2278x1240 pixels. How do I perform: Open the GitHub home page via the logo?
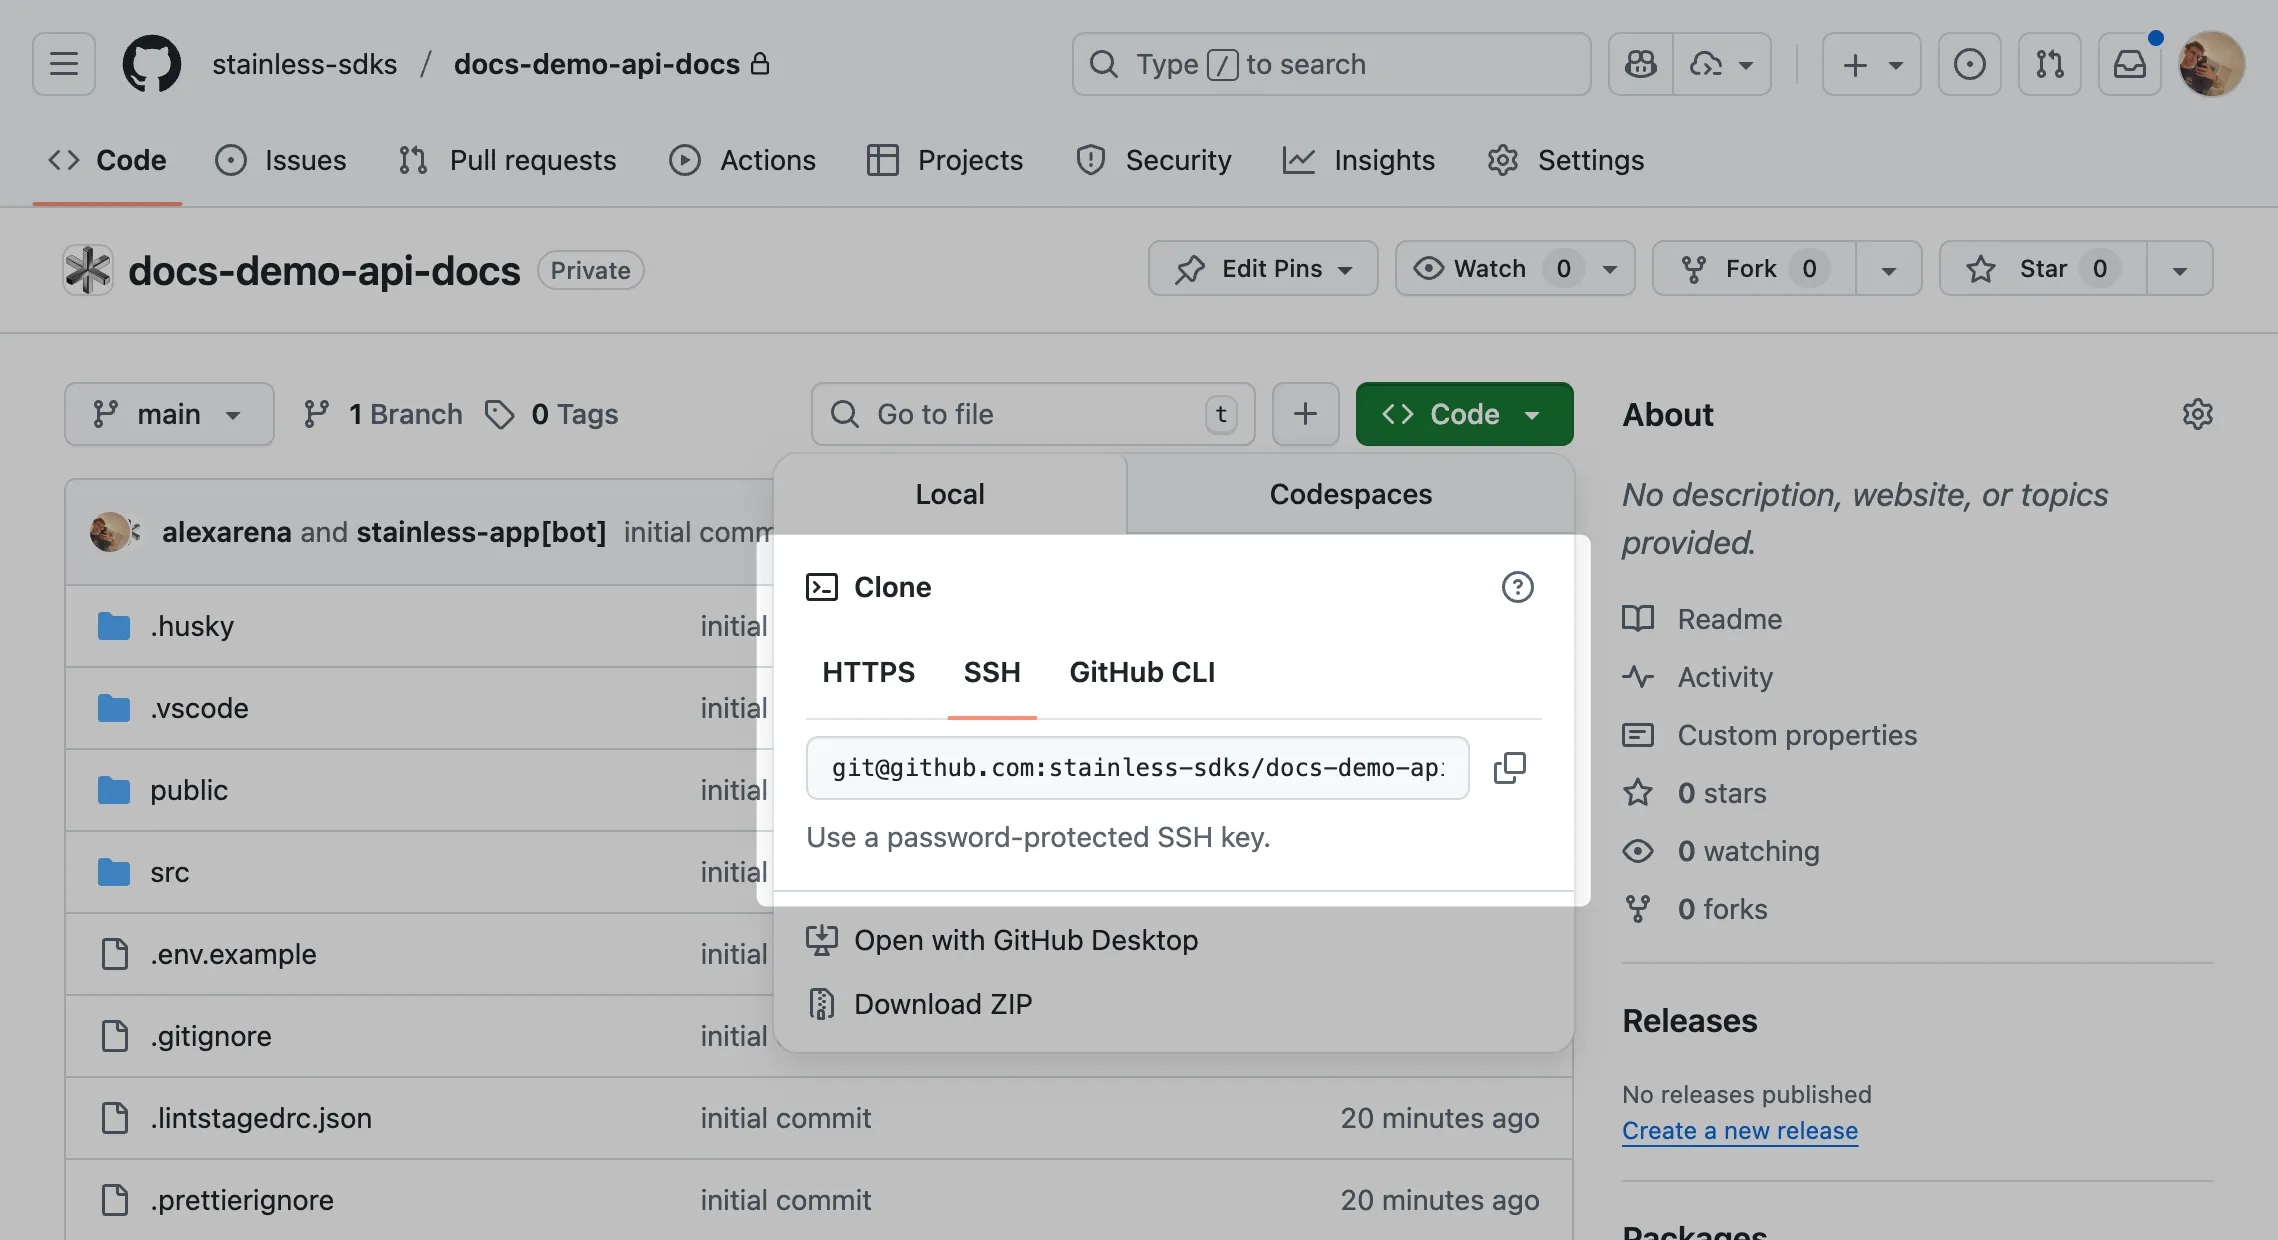(x=151, y=63)
